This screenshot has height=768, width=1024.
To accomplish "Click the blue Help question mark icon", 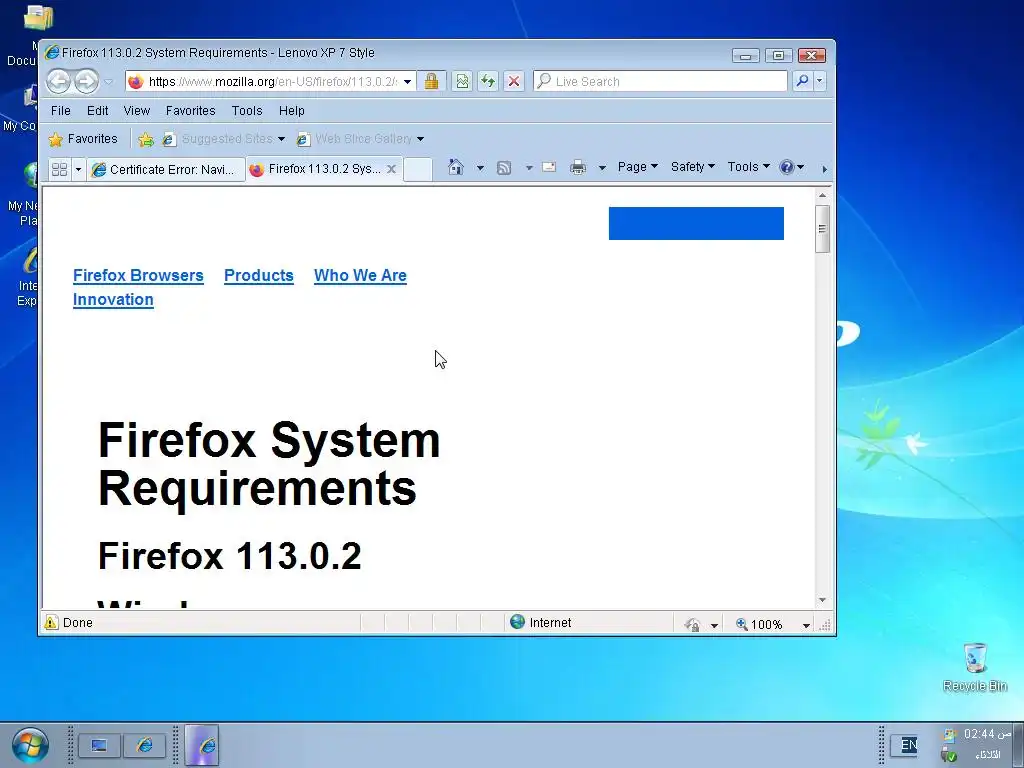I will coord(787,167).
